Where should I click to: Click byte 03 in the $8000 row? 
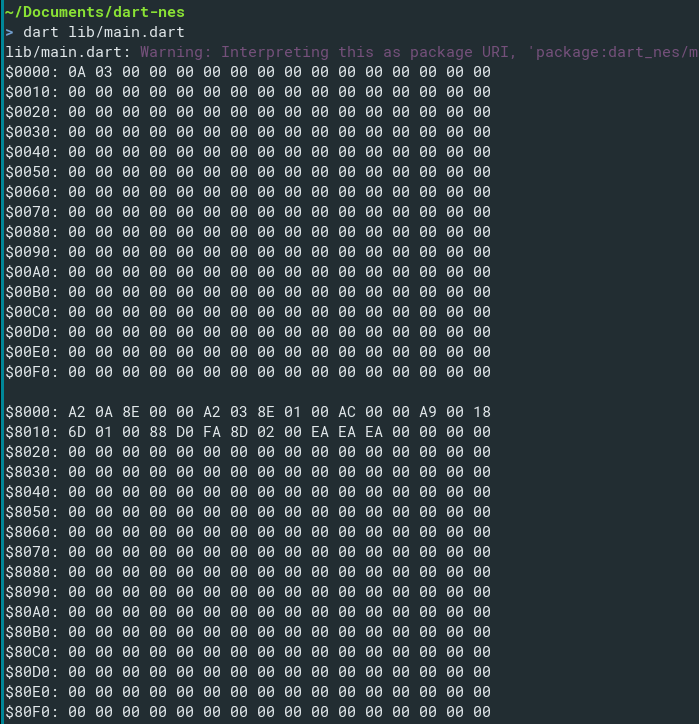239,412
